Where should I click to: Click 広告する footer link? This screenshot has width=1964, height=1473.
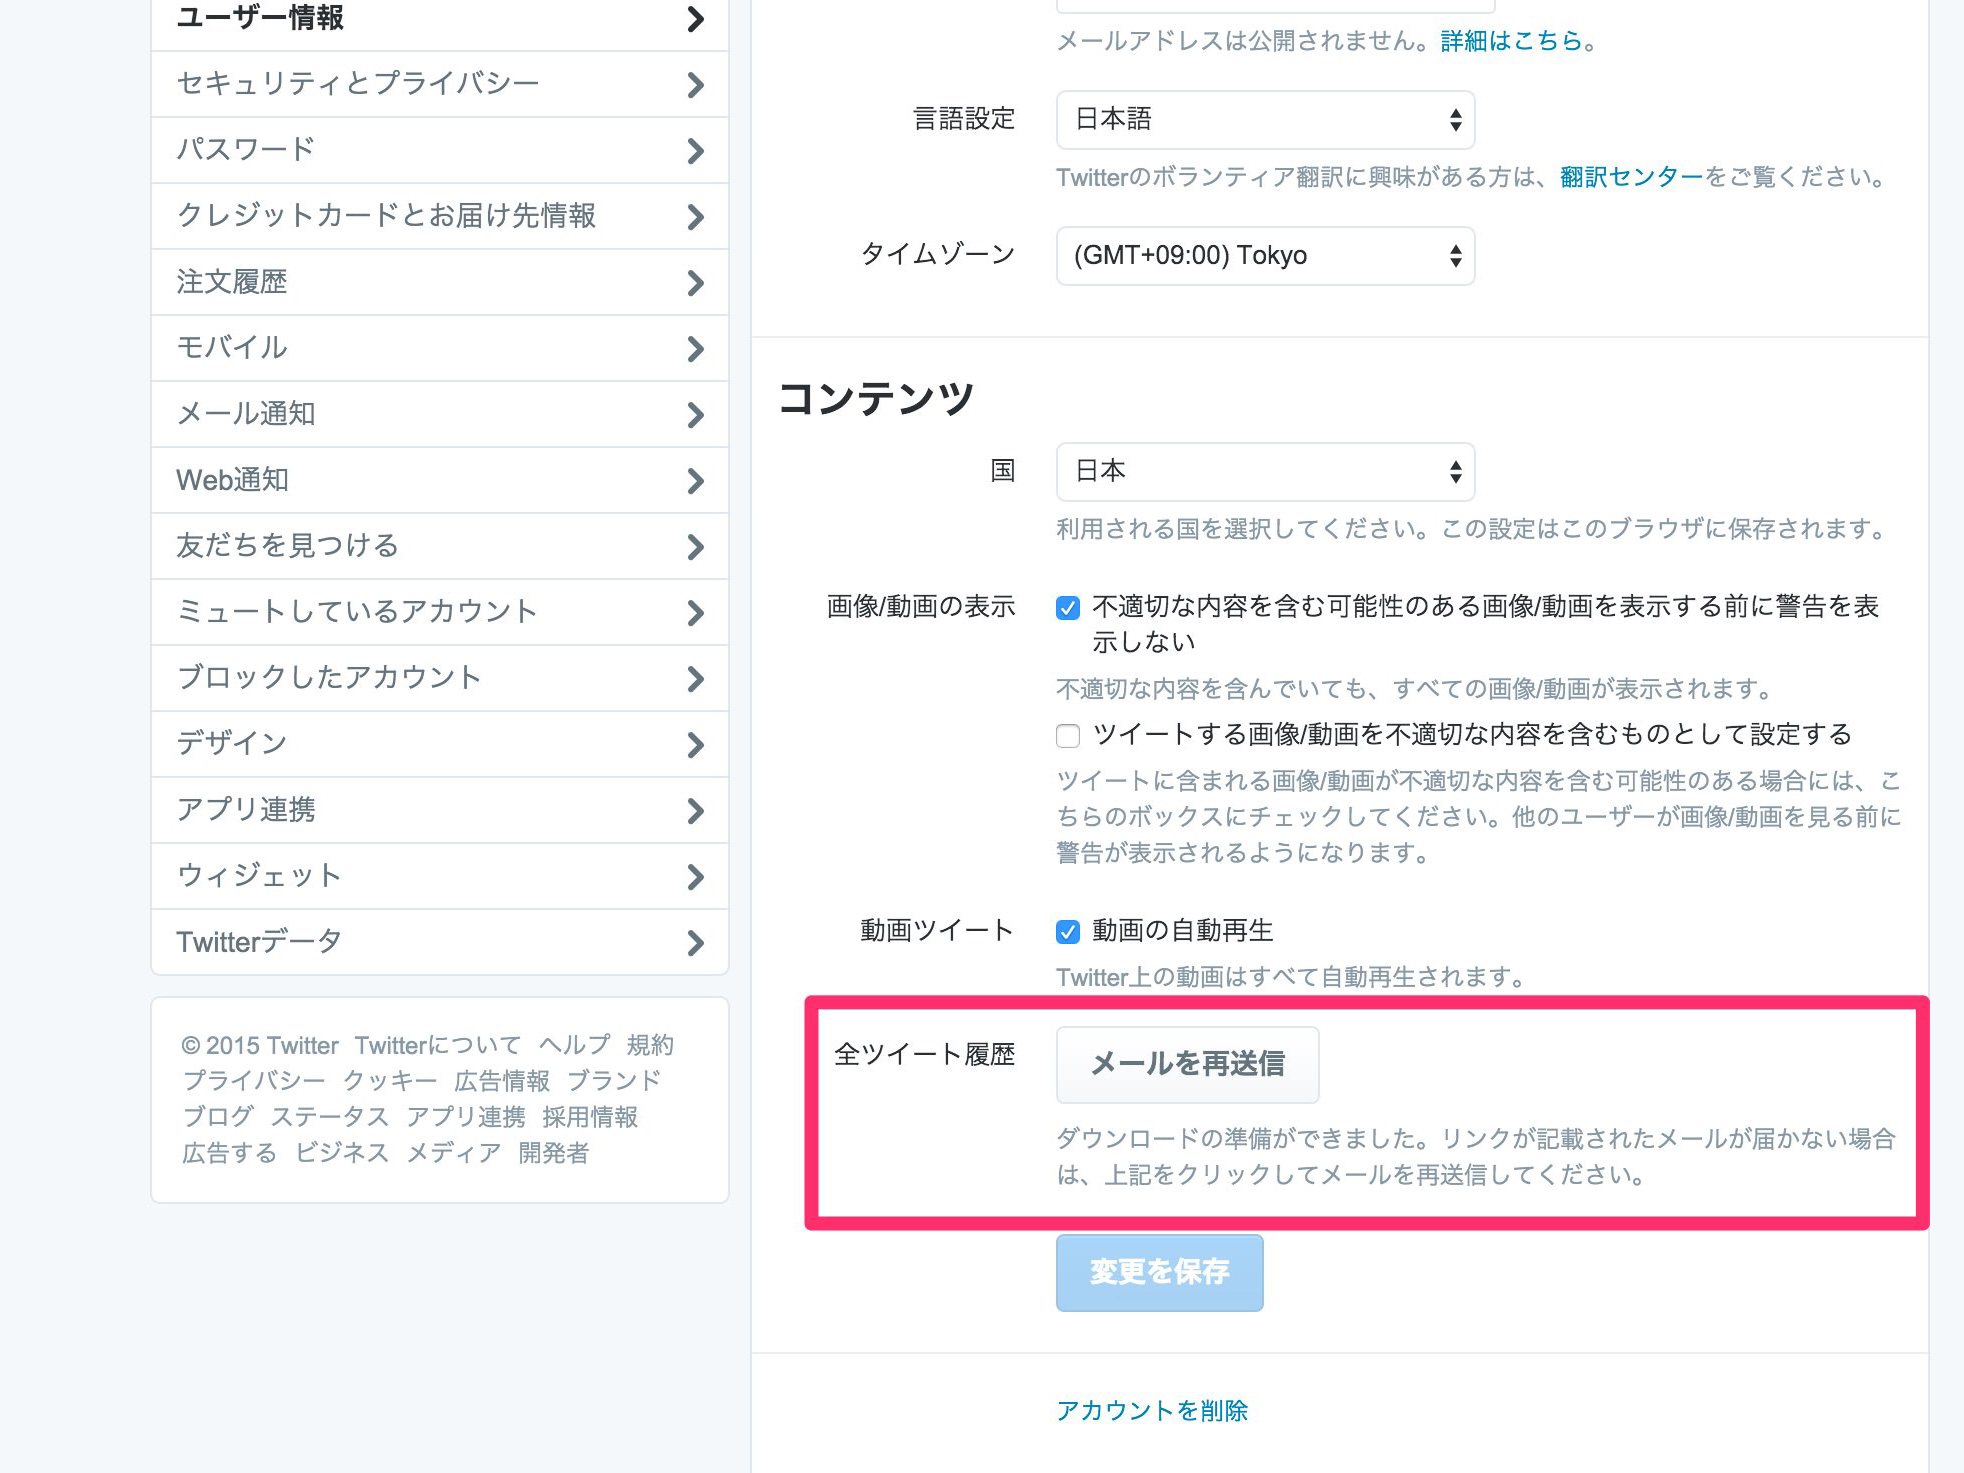coord(230,1153)
